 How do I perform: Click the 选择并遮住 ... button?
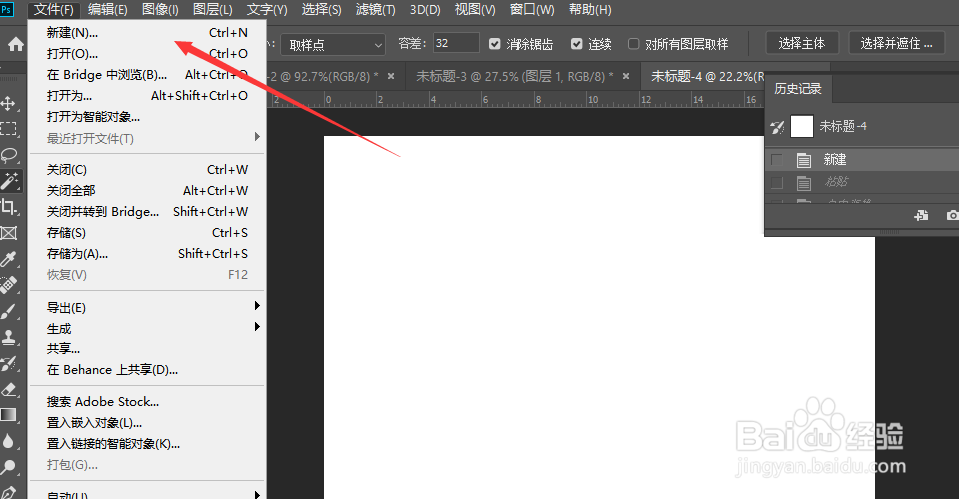pyautogui.click(x=896, y=43)
